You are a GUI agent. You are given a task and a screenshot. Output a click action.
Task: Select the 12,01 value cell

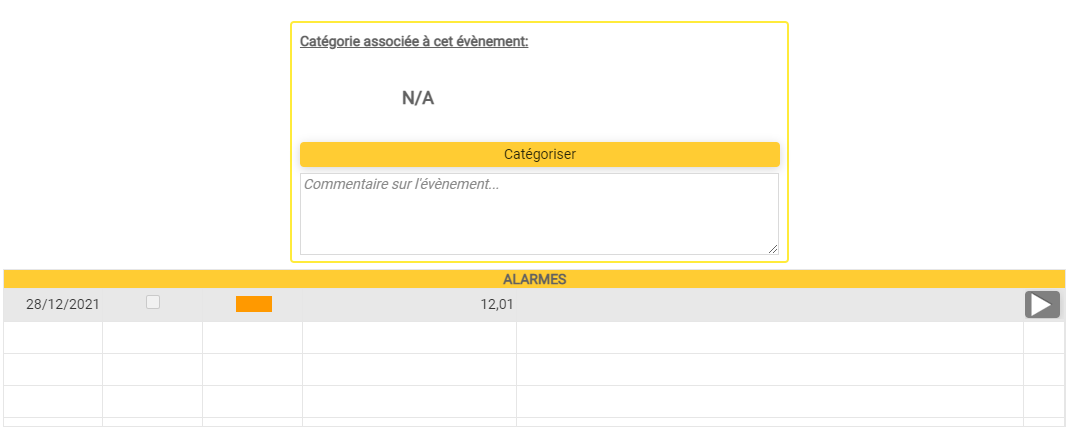click(x=497, y=304)
